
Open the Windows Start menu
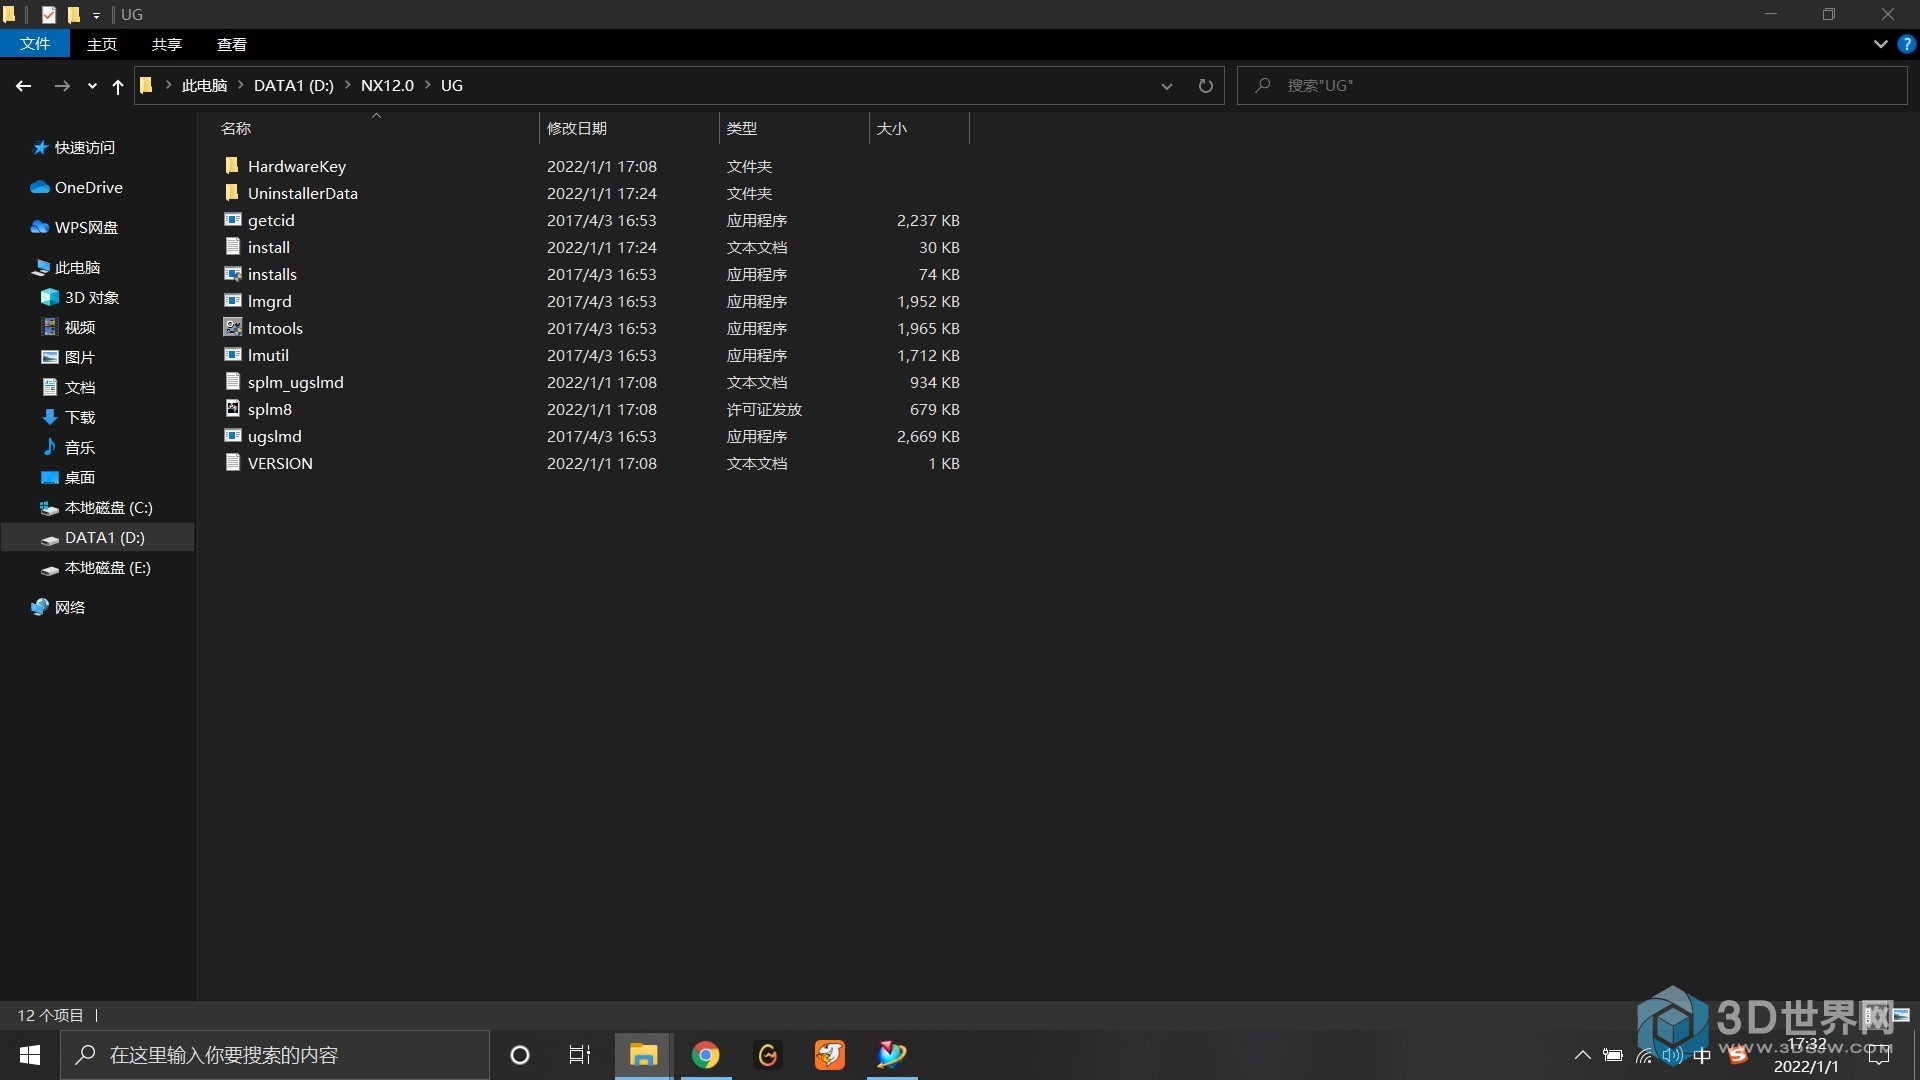pyautogui.click(x=30, y=1055)
